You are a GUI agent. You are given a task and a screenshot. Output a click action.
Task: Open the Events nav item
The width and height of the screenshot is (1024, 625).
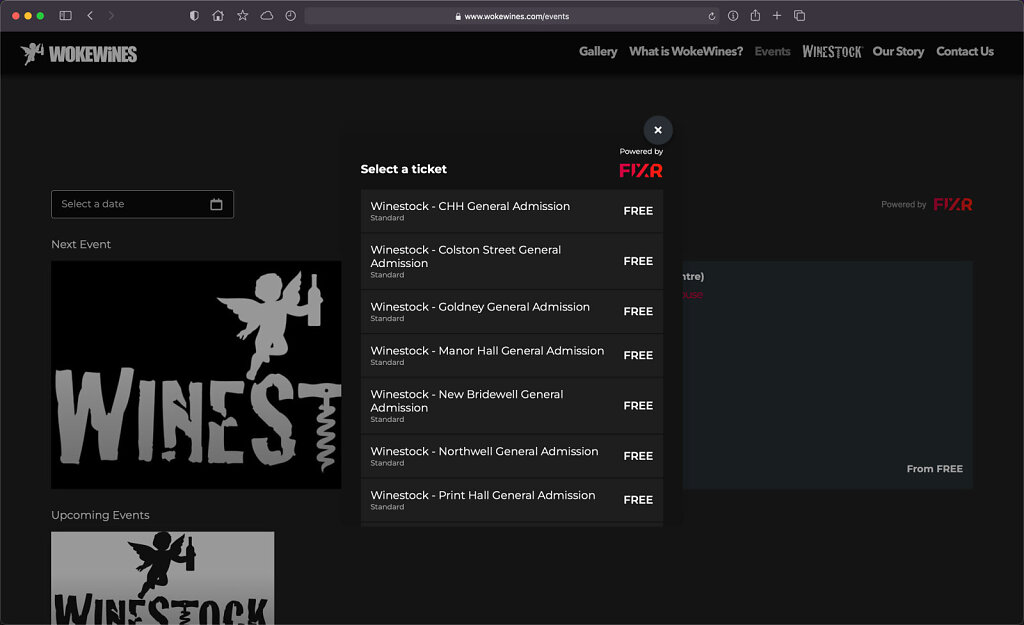(x=773, y=52)
